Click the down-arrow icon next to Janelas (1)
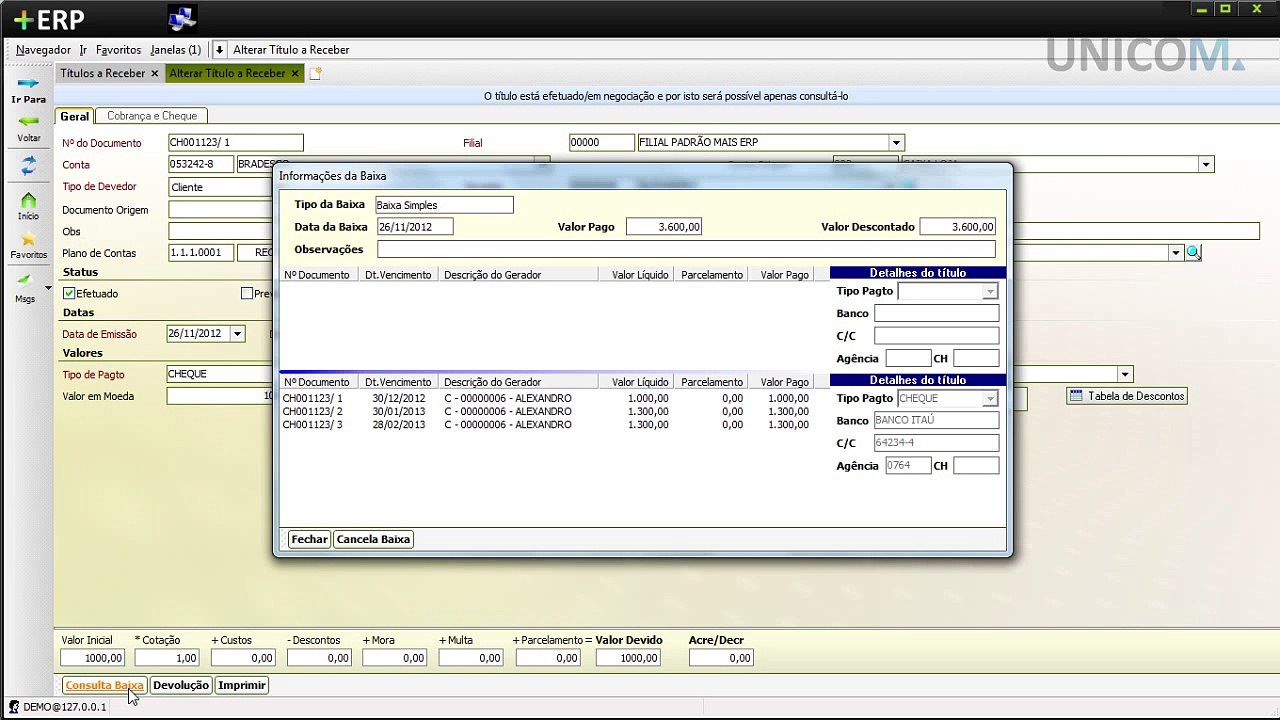This screenshot has width=1280, height=720. click(x=220, y=50)
